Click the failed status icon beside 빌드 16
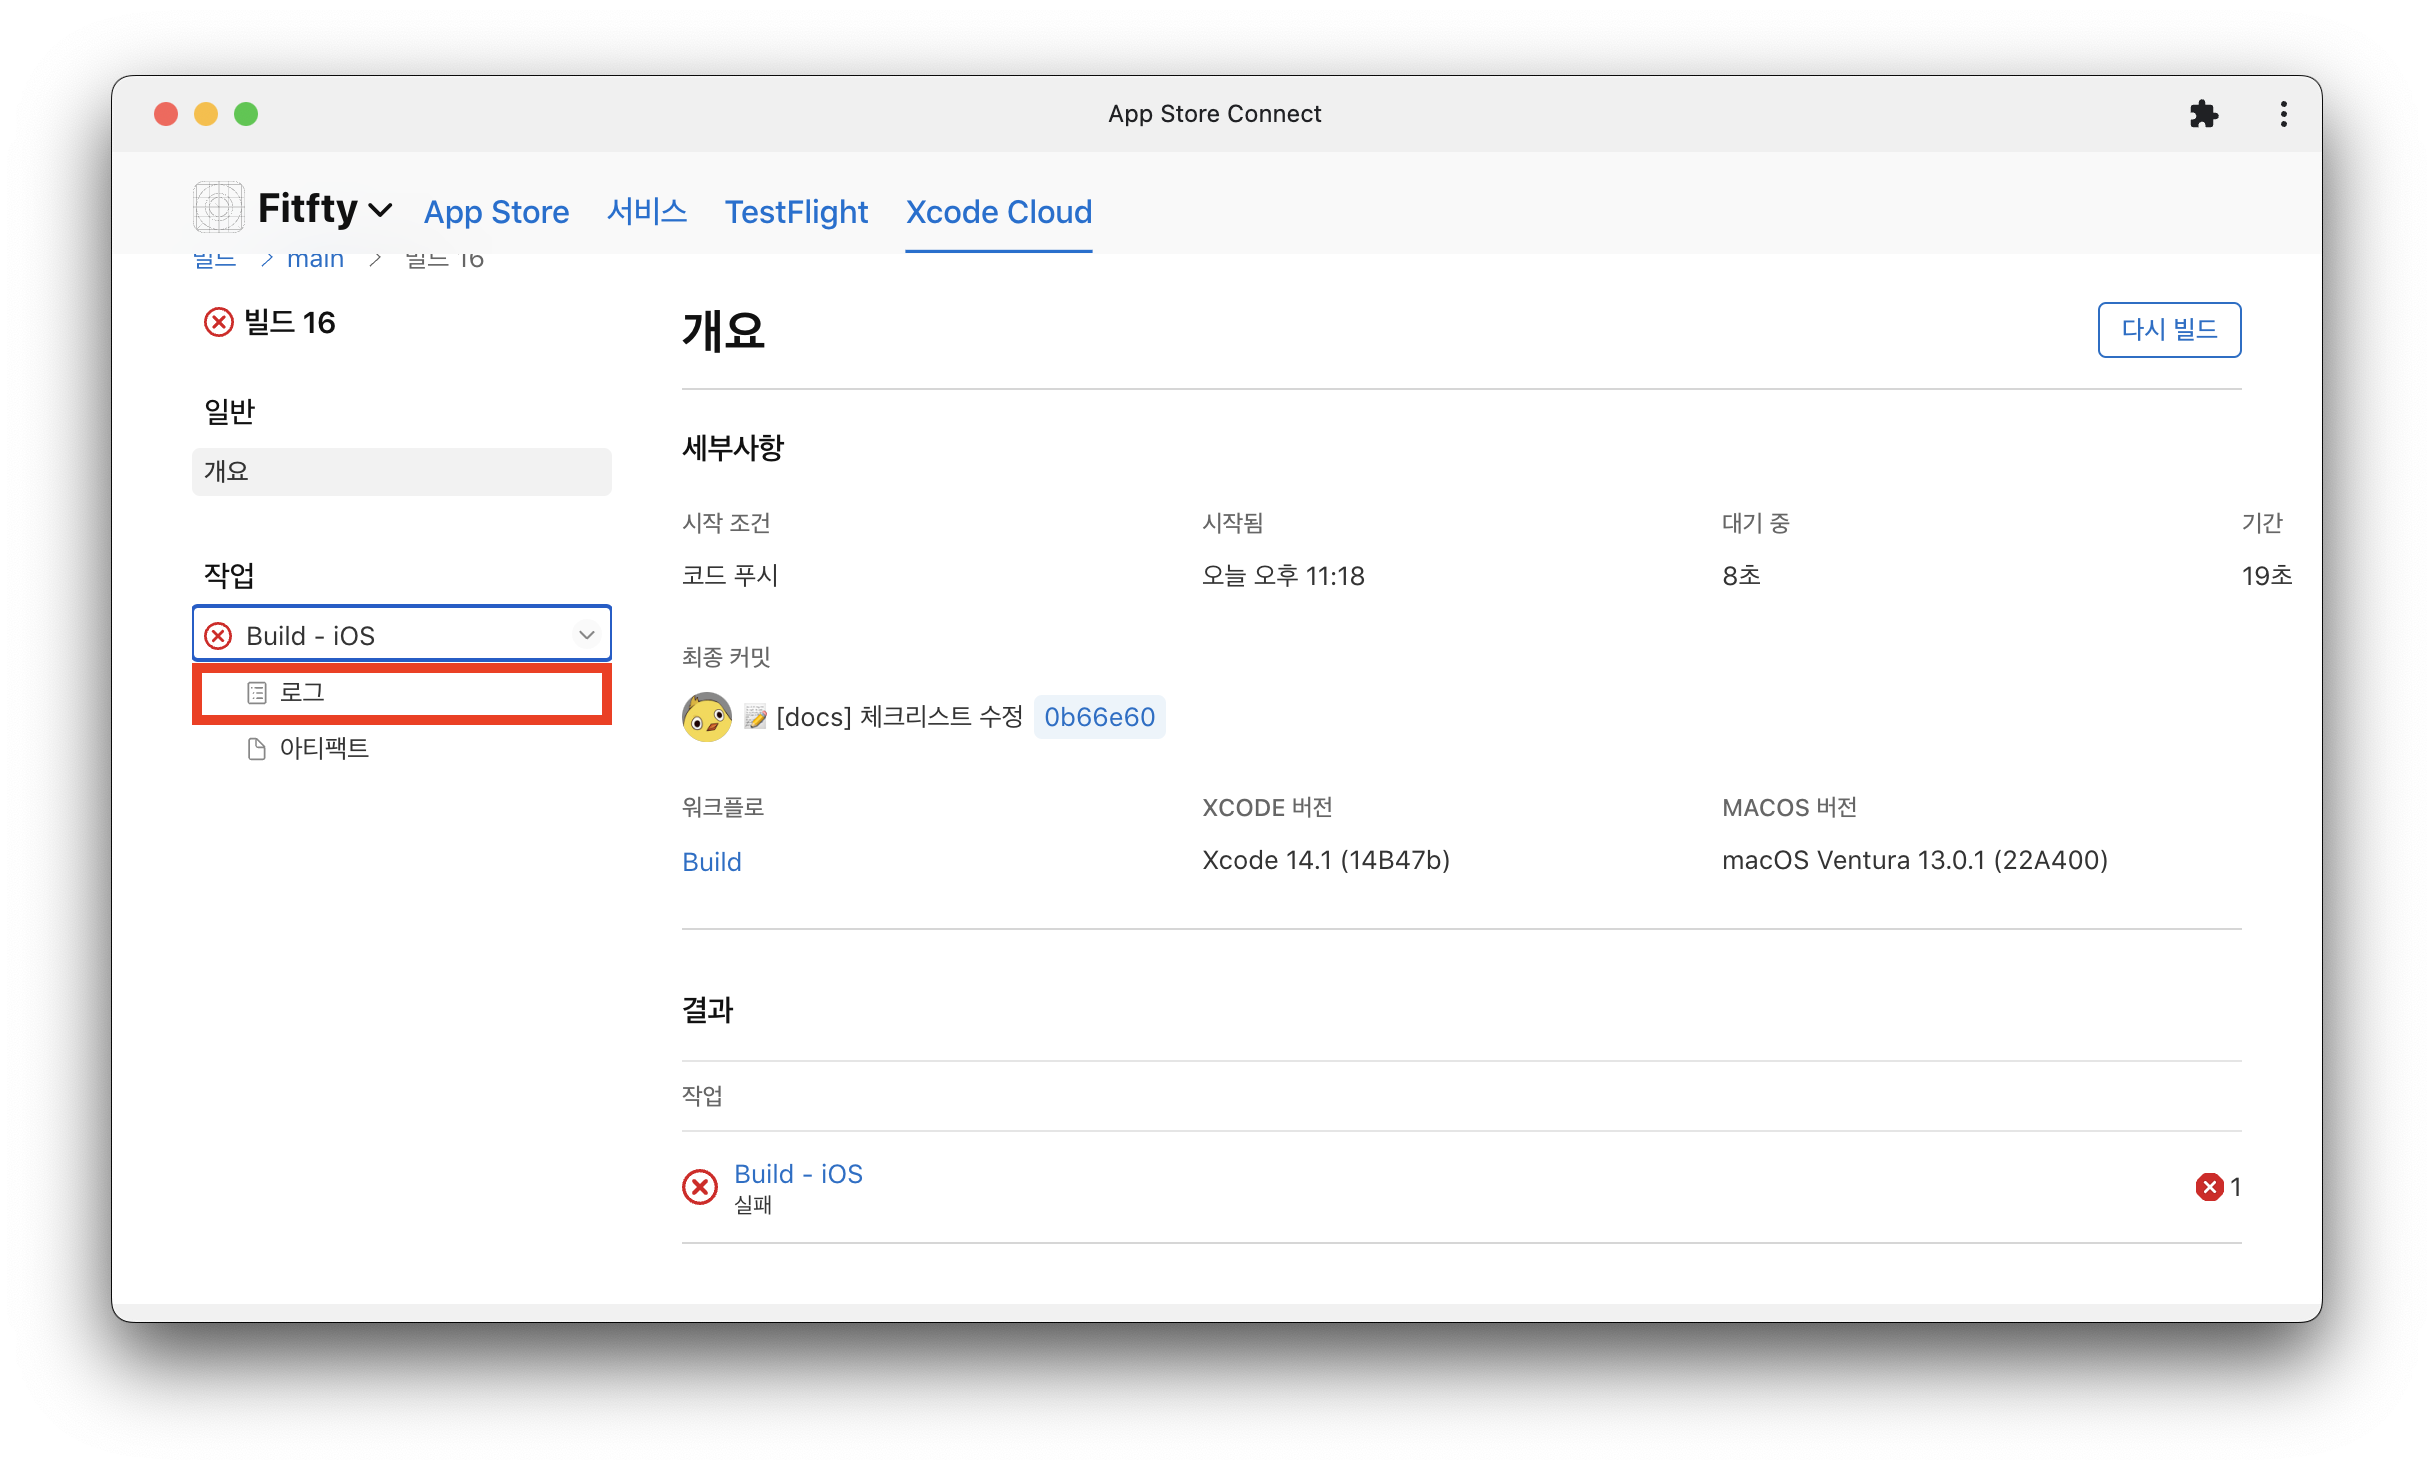2434x1470 pixels. tap(218, 323)
